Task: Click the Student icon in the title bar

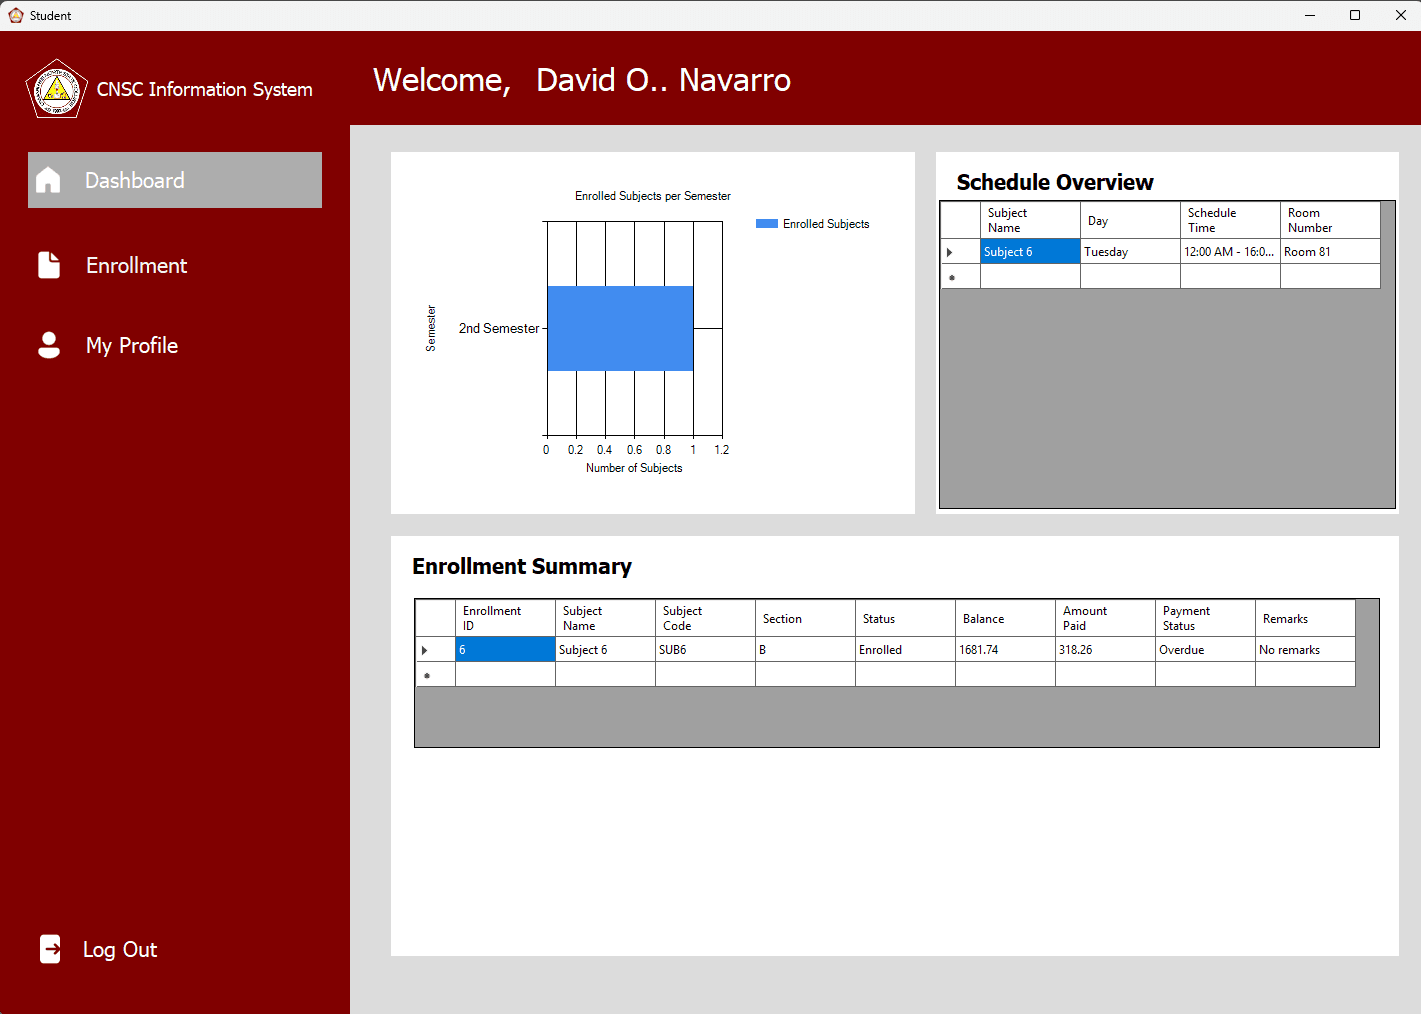Action: (16, 15)
